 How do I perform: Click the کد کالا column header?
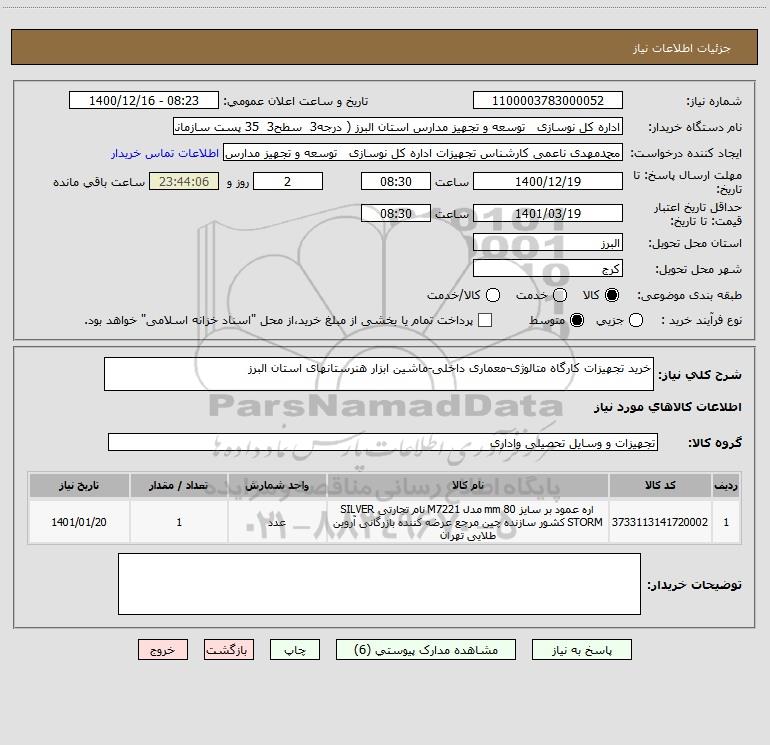(x=660, y=485)
